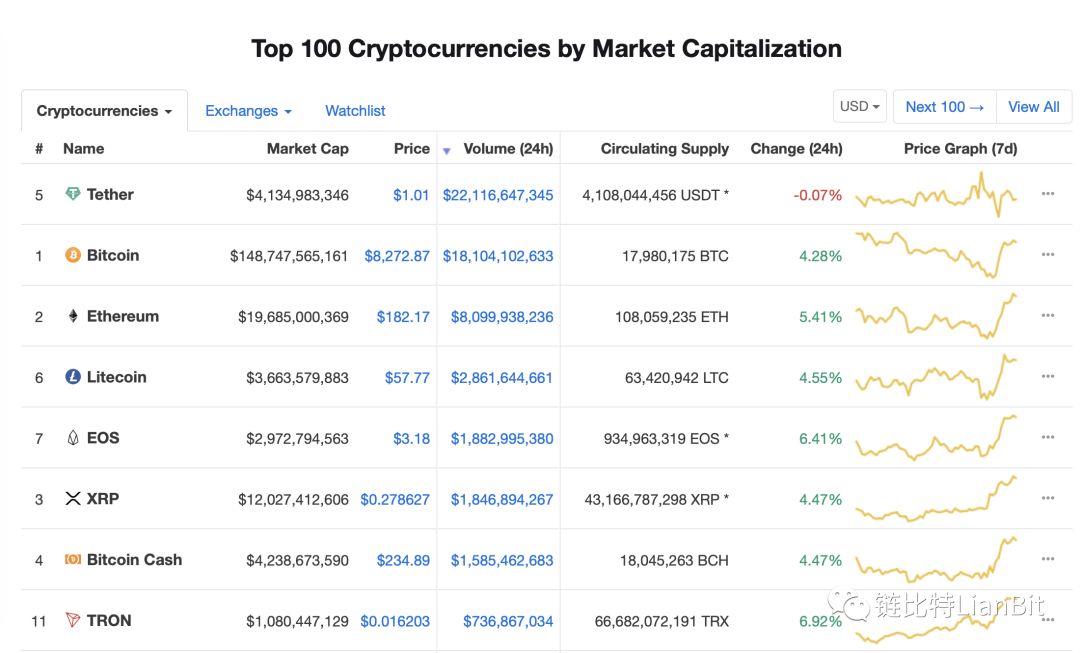Open more options for Ethereum row

[x=1047, y=316]
